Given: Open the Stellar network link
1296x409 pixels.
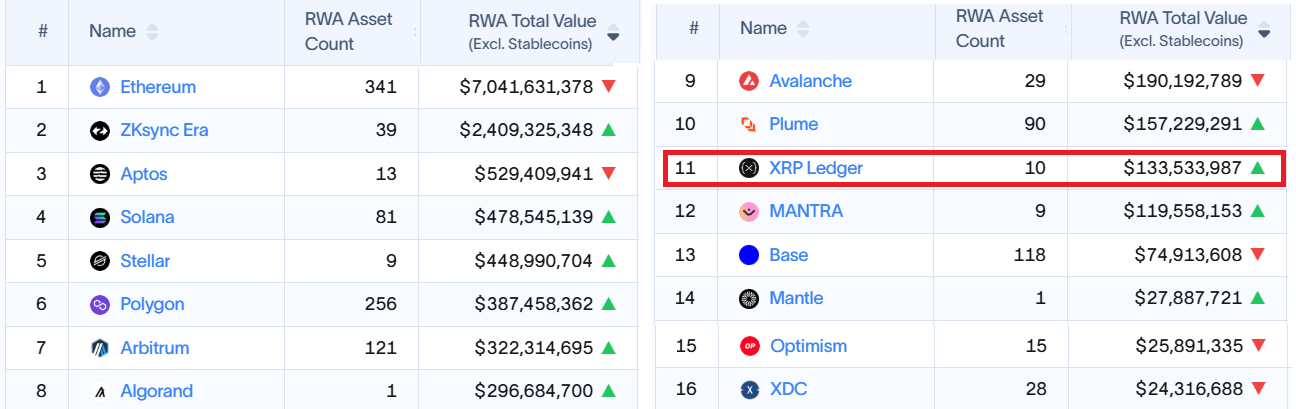Looking at the screenshot, I should click(x=145, y=261).
